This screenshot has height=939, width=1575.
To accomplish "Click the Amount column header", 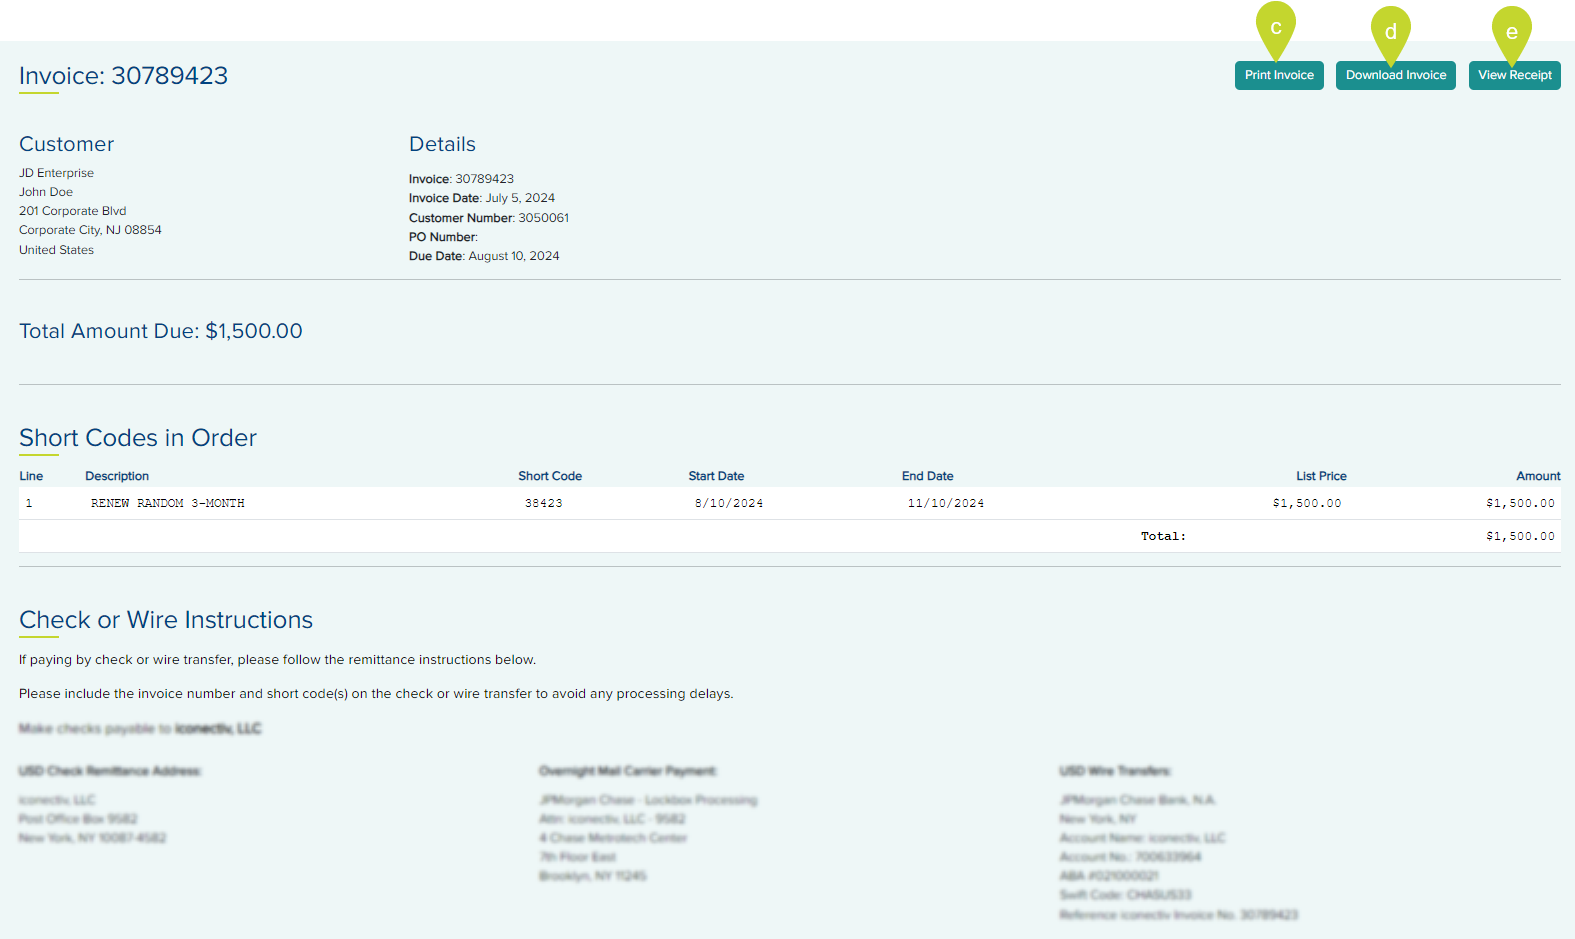I will coord(1537,476).
